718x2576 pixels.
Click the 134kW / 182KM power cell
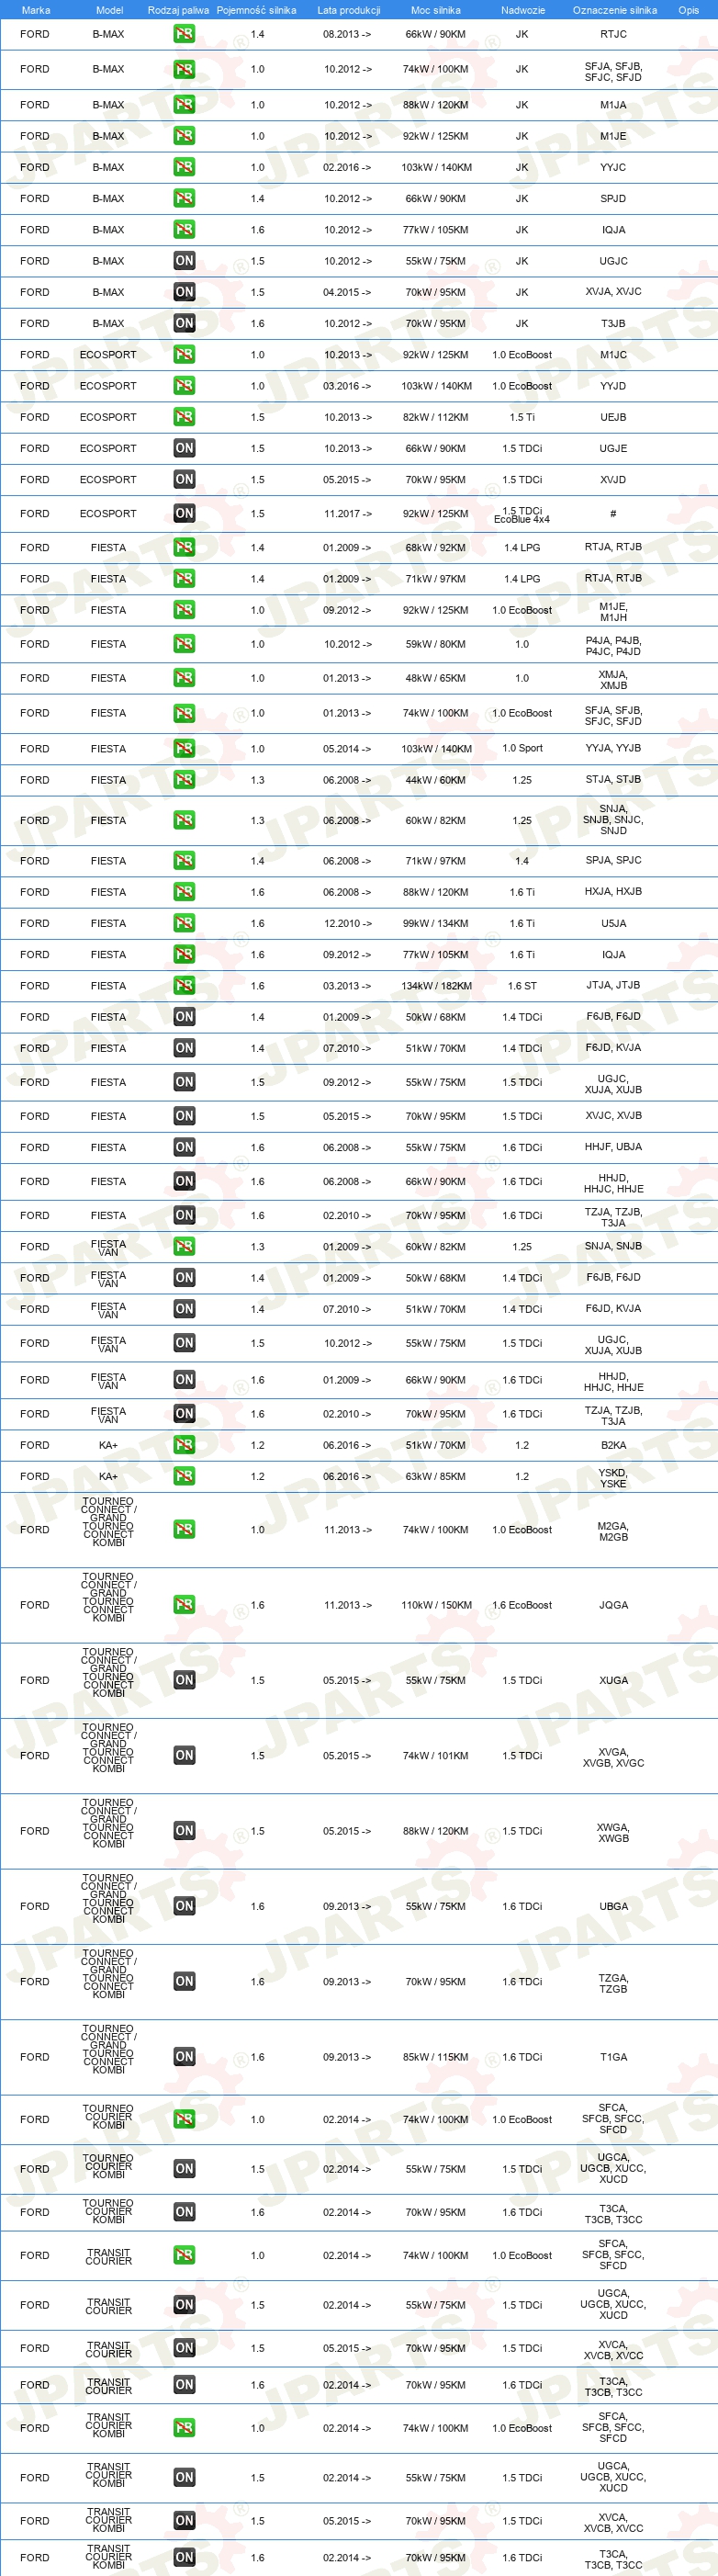click(436, 986)
